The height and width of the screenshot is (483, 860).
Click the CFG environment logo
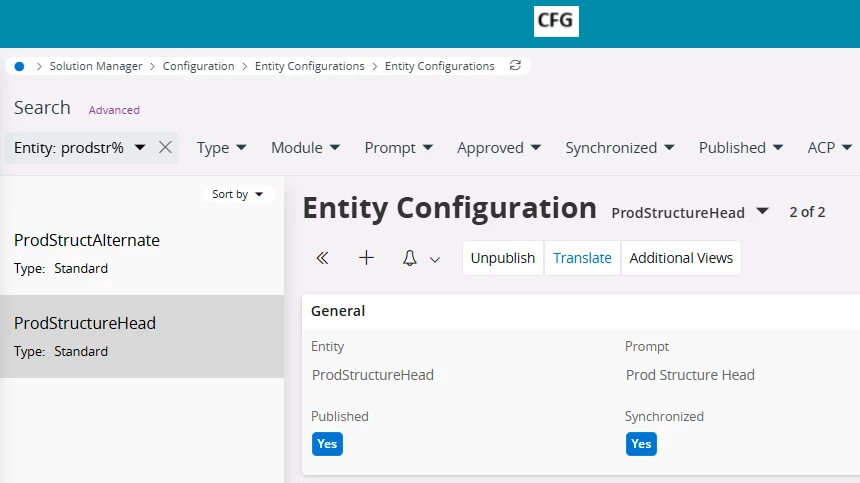pyautogui.click(x=556, y=21)
